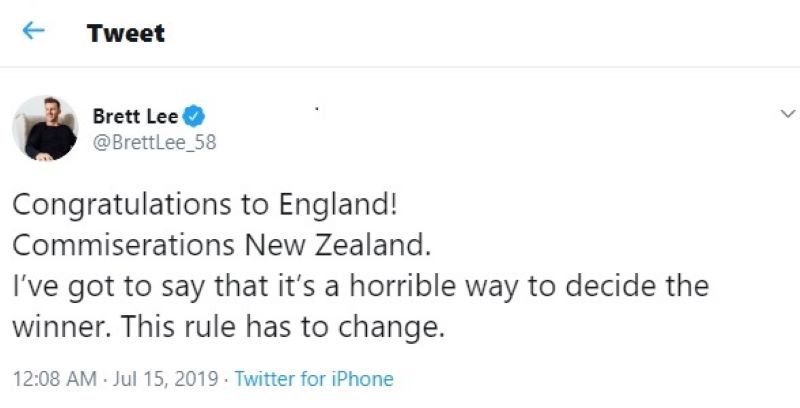Expand the tweet options chevron
The width and height of the screenshot is (800, 408).
[x=788, y=114]
